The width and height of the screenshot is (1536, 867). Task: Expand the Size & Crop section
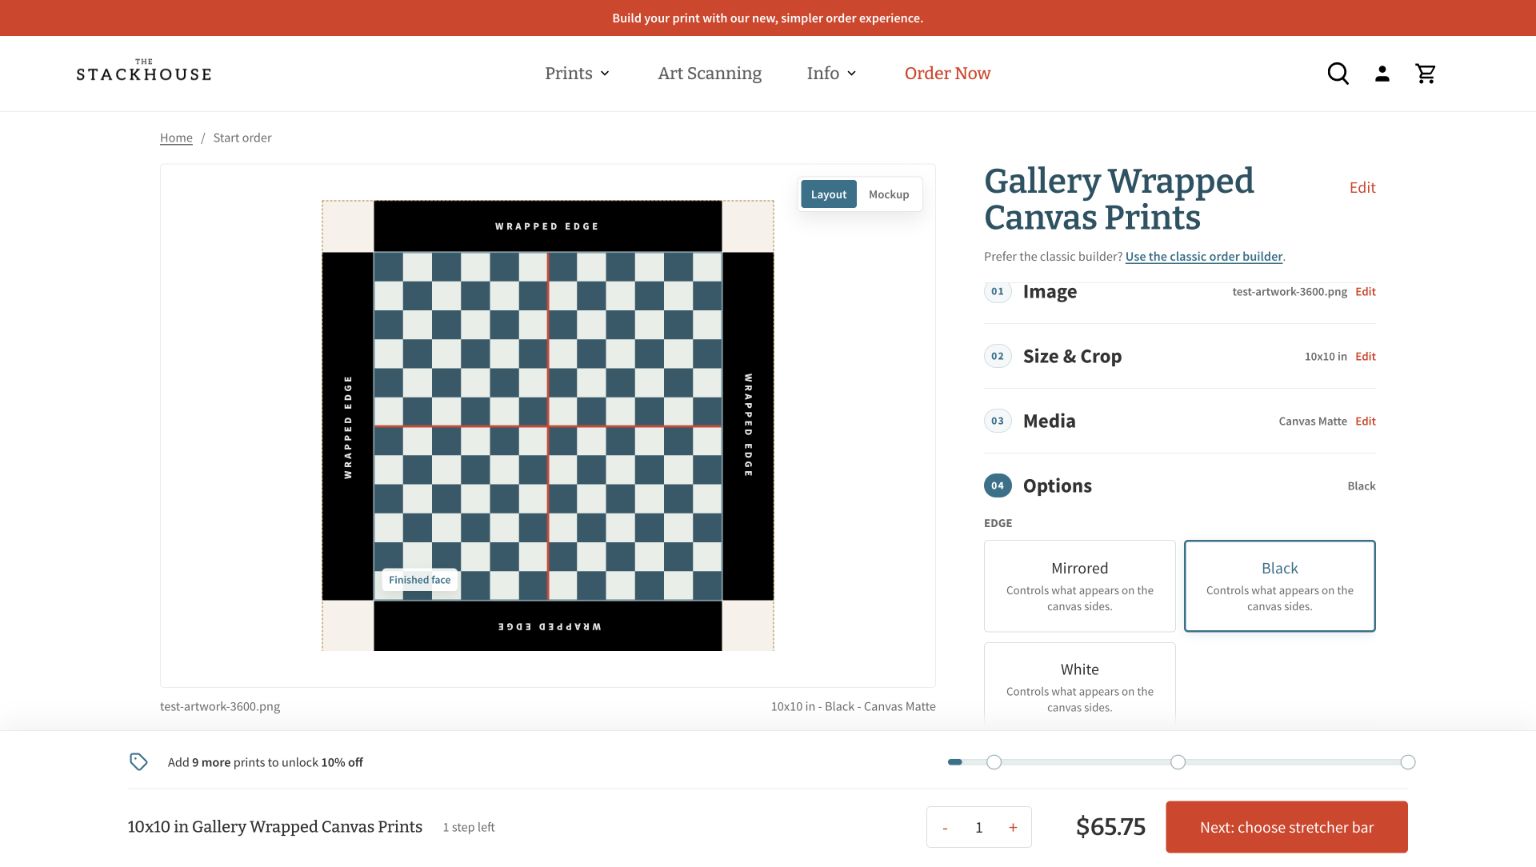coord(1180,356)
